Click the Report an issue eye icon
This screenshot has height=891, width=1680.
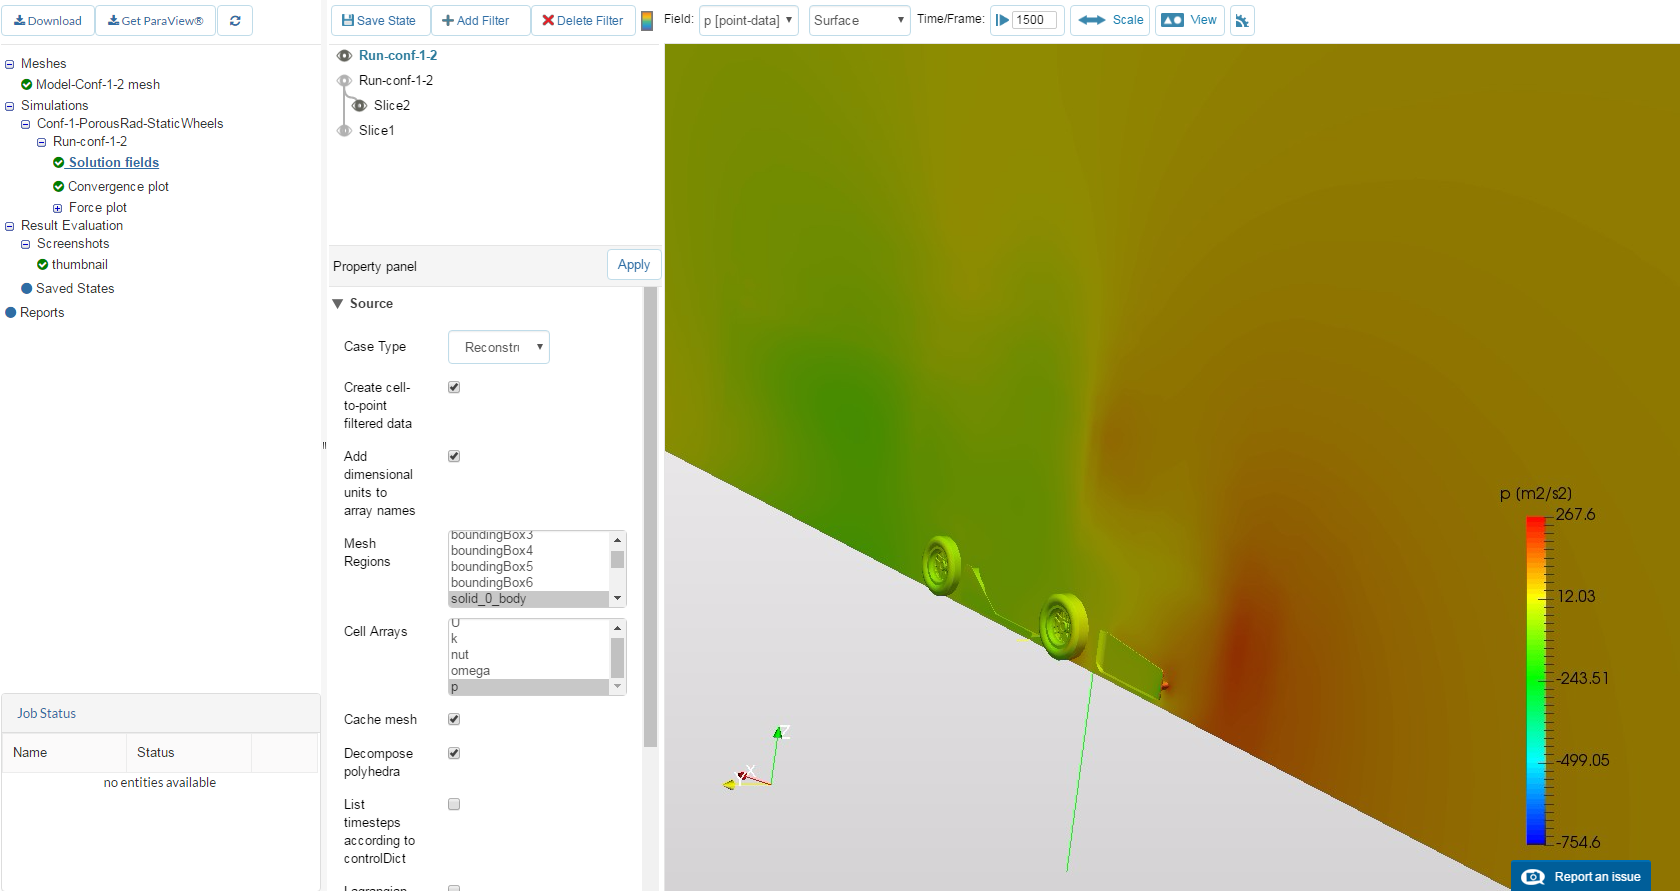click(1533, 877)
